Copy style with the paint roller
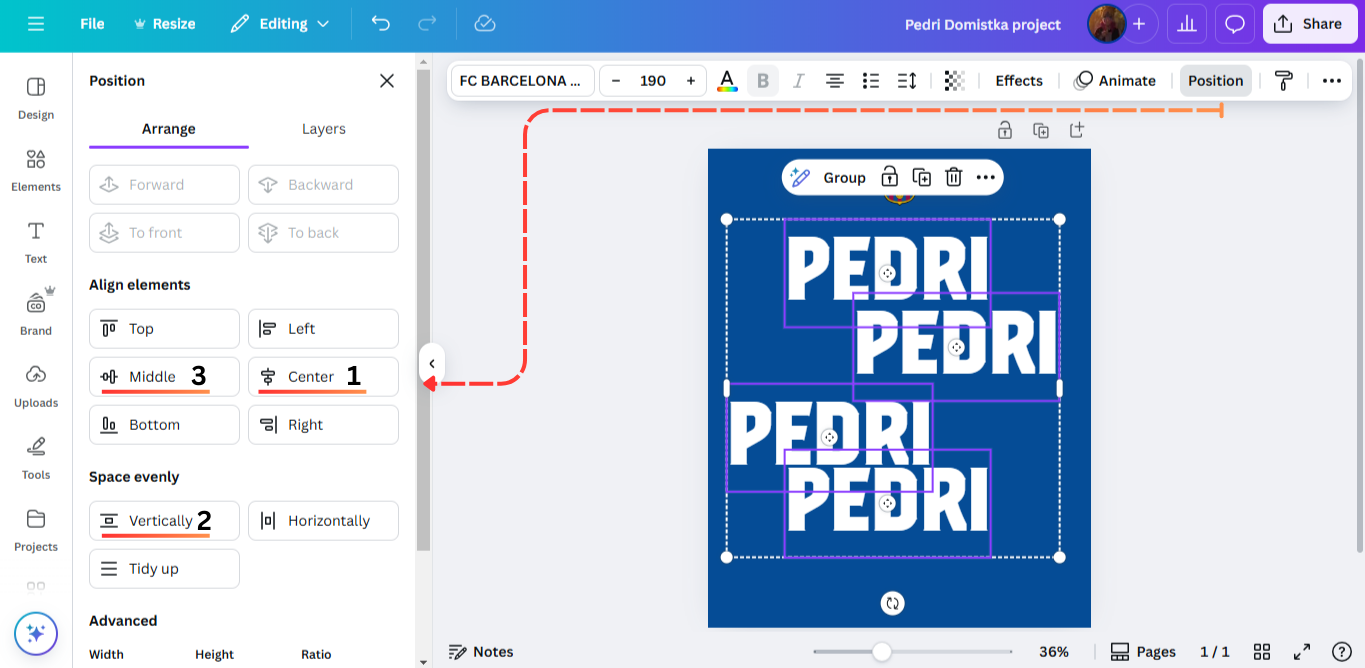 pos(1284,81)
